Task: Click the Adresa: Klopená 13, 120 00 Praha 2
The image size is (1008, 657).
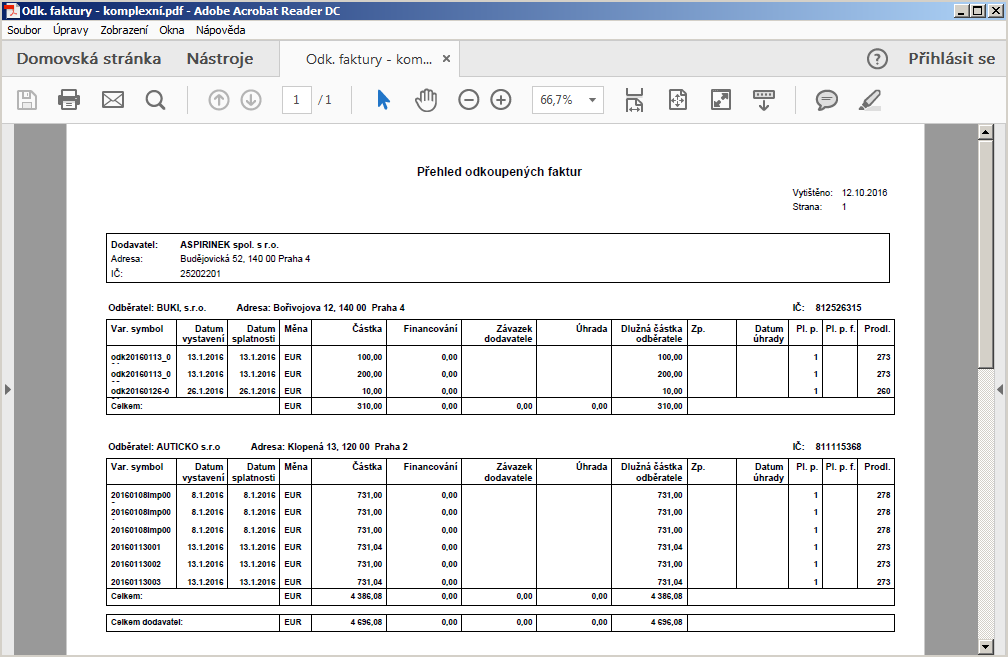Action: [x=329, y=447]
